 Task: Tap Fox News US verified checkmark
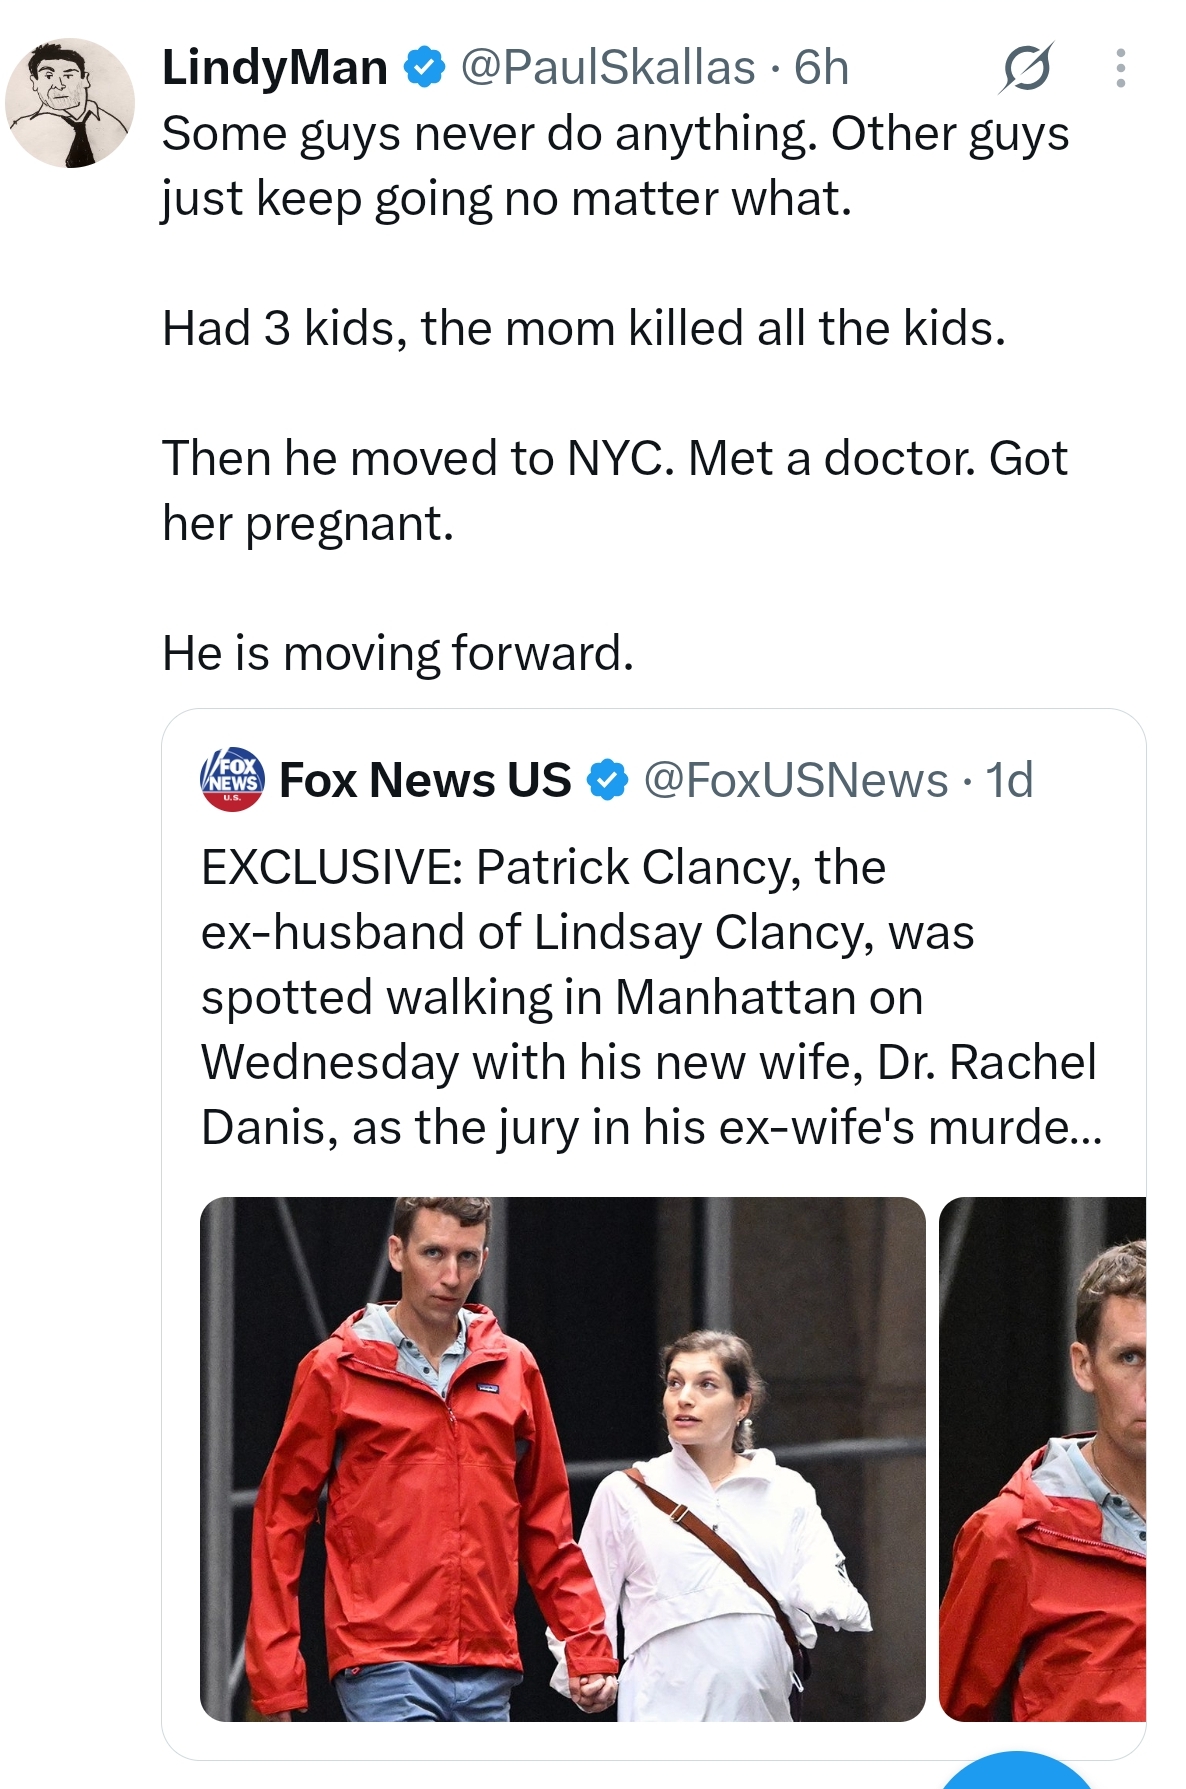[x=607, y=780]
